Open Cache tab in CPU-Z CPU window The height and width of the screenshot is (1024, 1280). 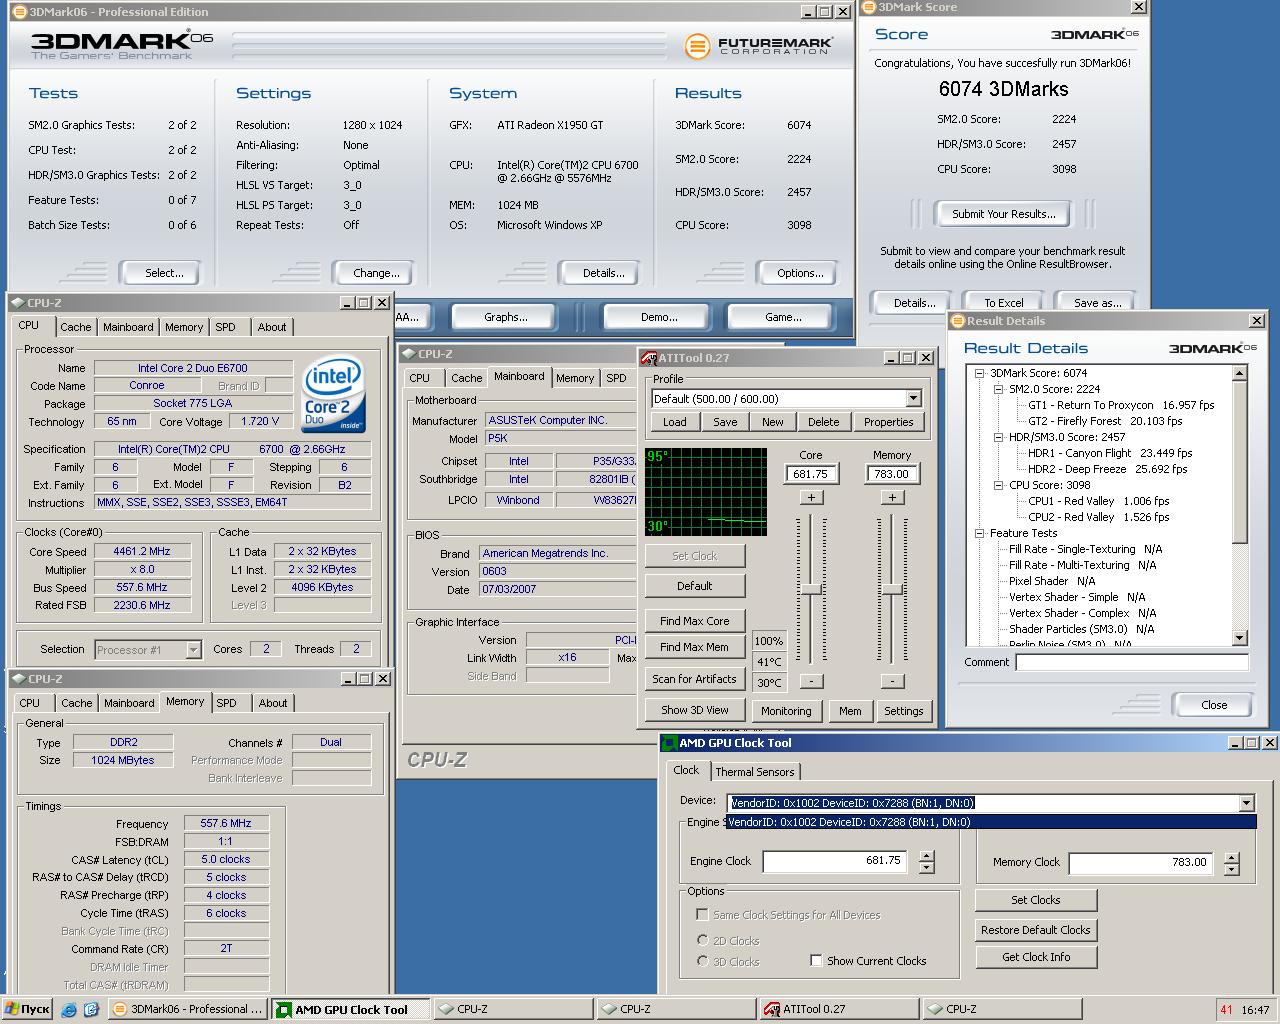pyautogui.click(x=75, y=327)
